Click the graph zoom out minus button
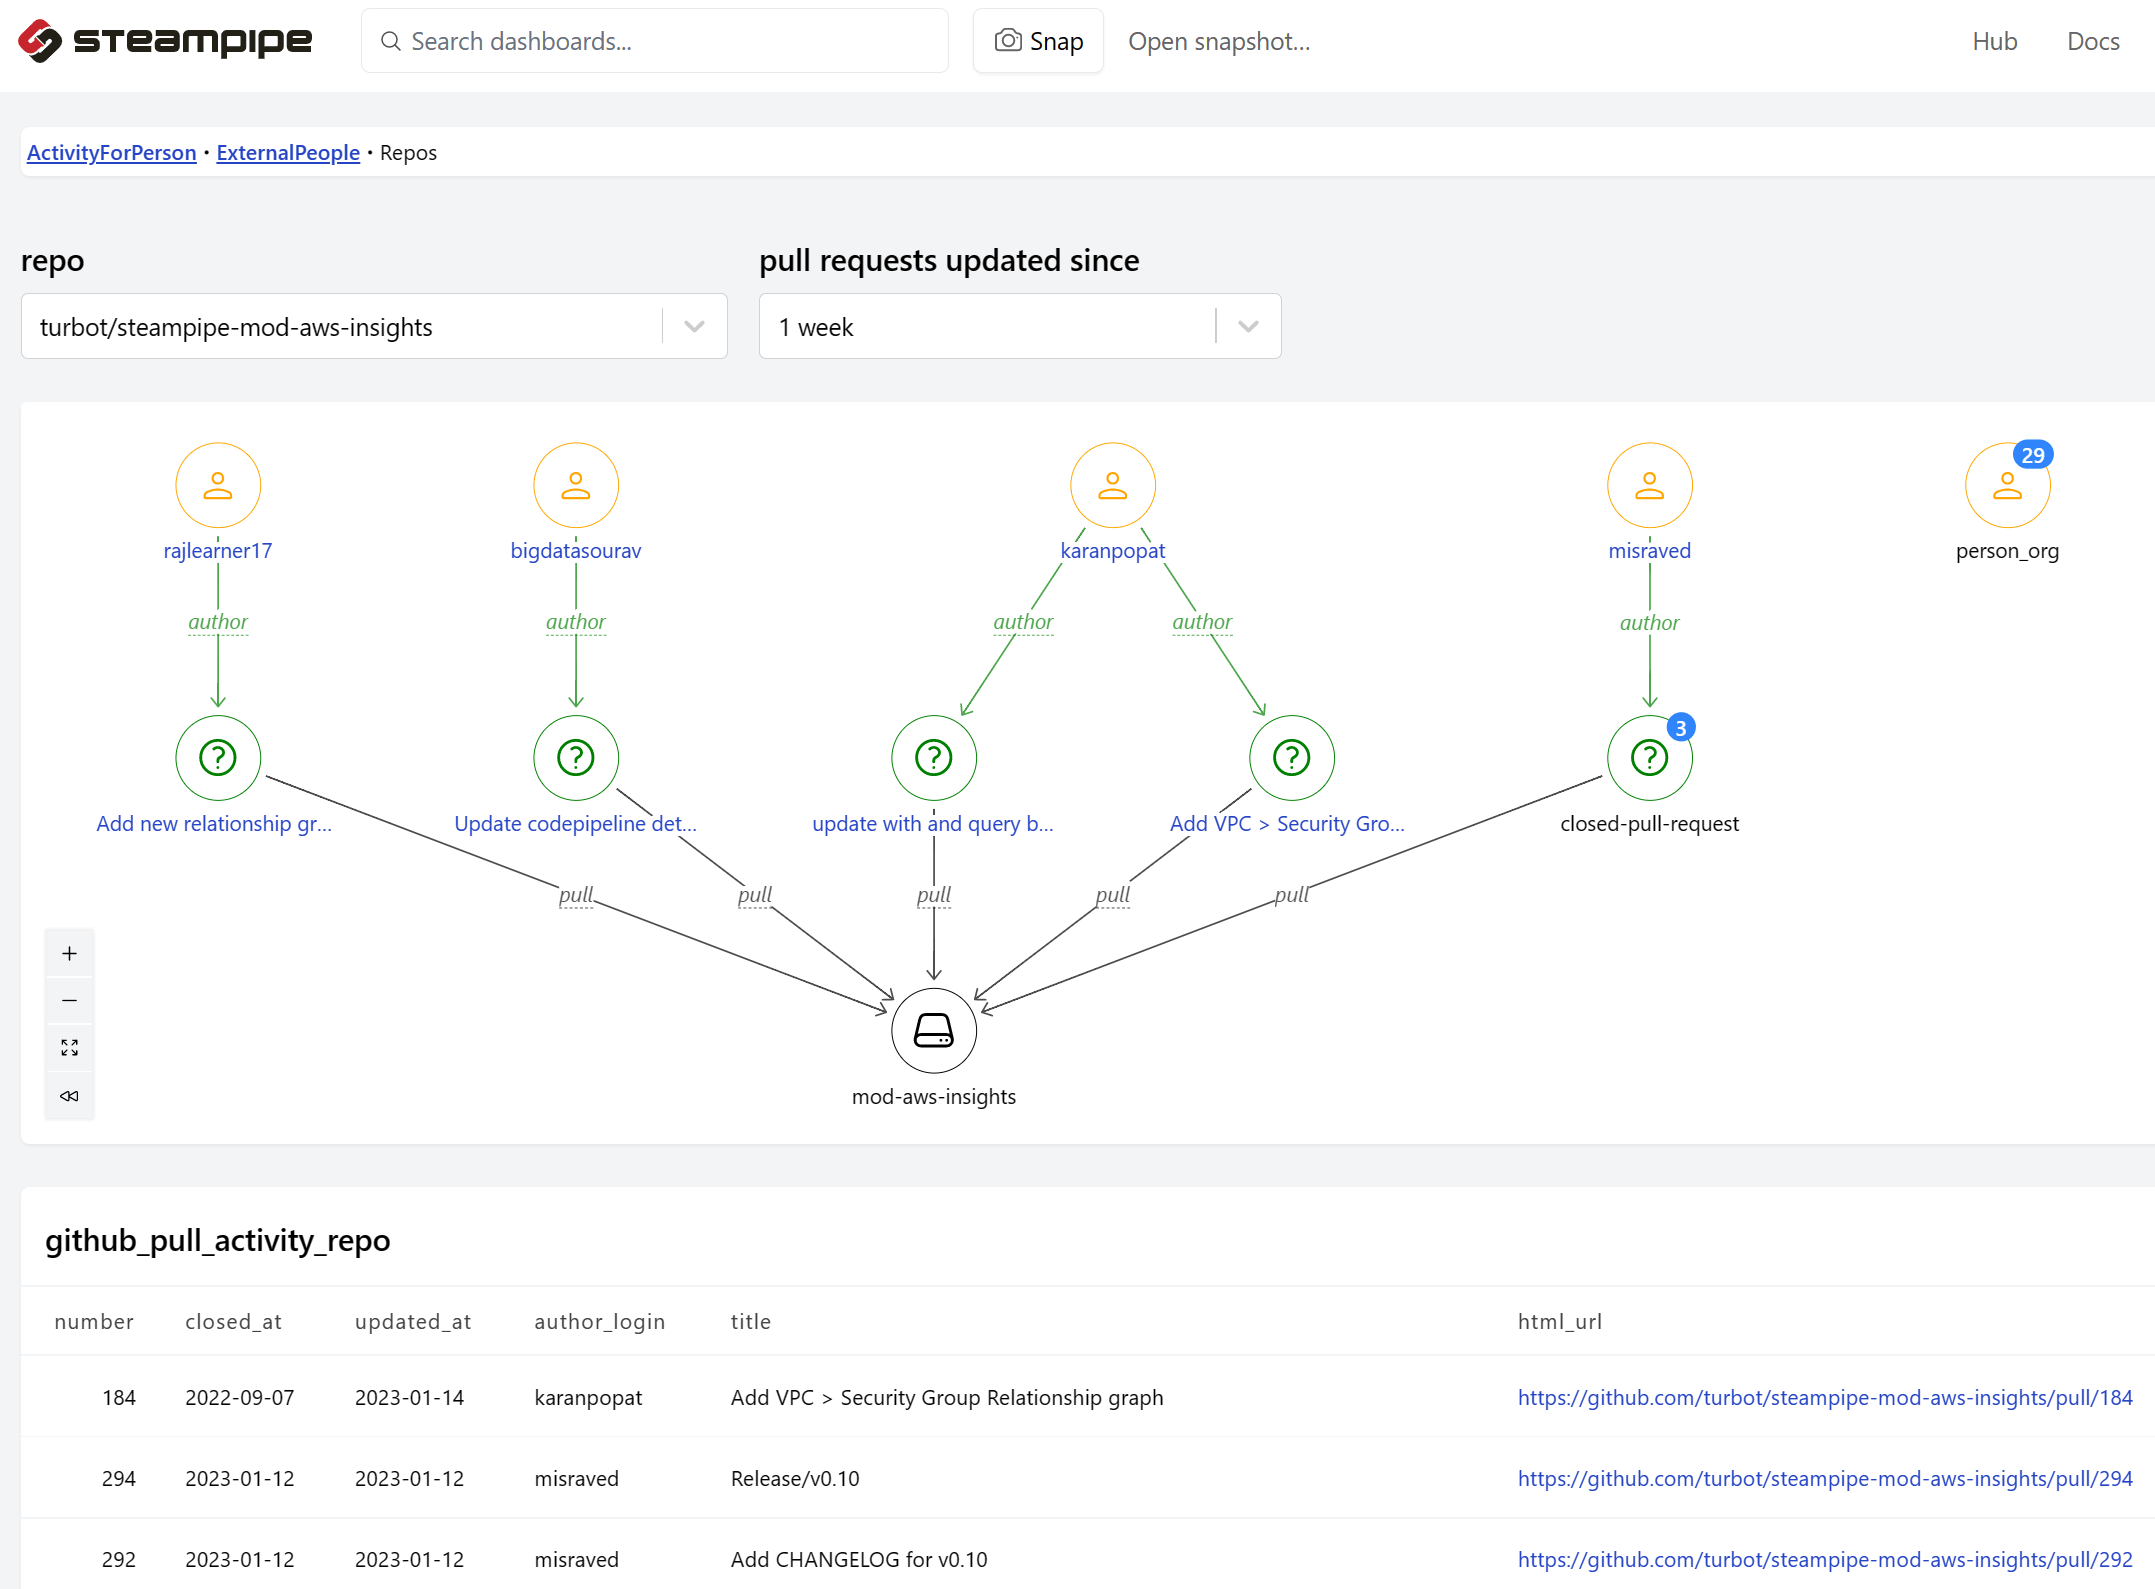The image size is (2155, 1589). 69,1000
